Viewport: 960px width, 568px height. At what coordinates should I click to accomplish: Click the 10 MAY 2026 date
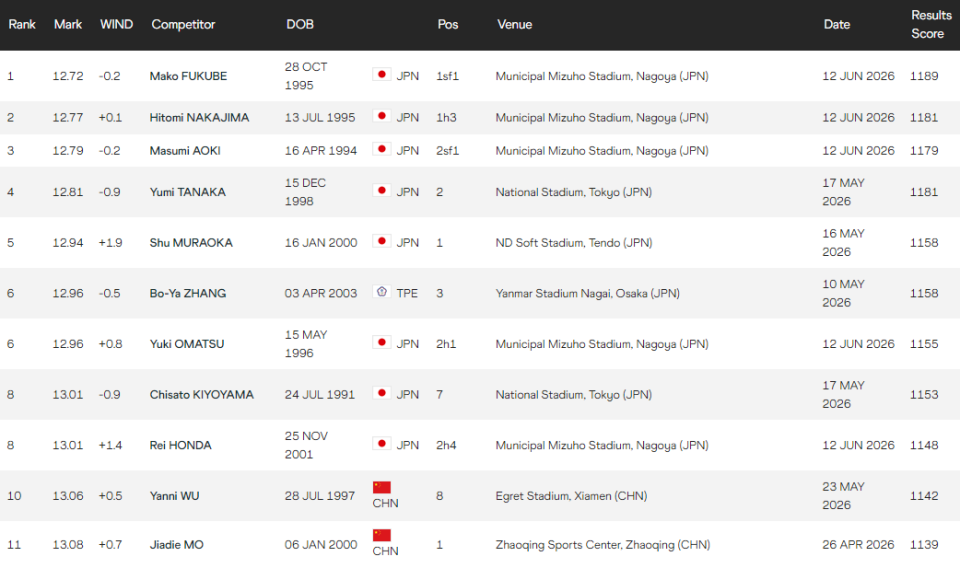click(843, 293)
